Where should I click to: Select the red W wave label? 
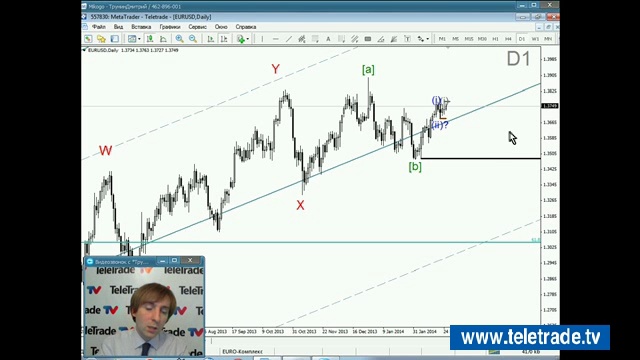[105, 151]
